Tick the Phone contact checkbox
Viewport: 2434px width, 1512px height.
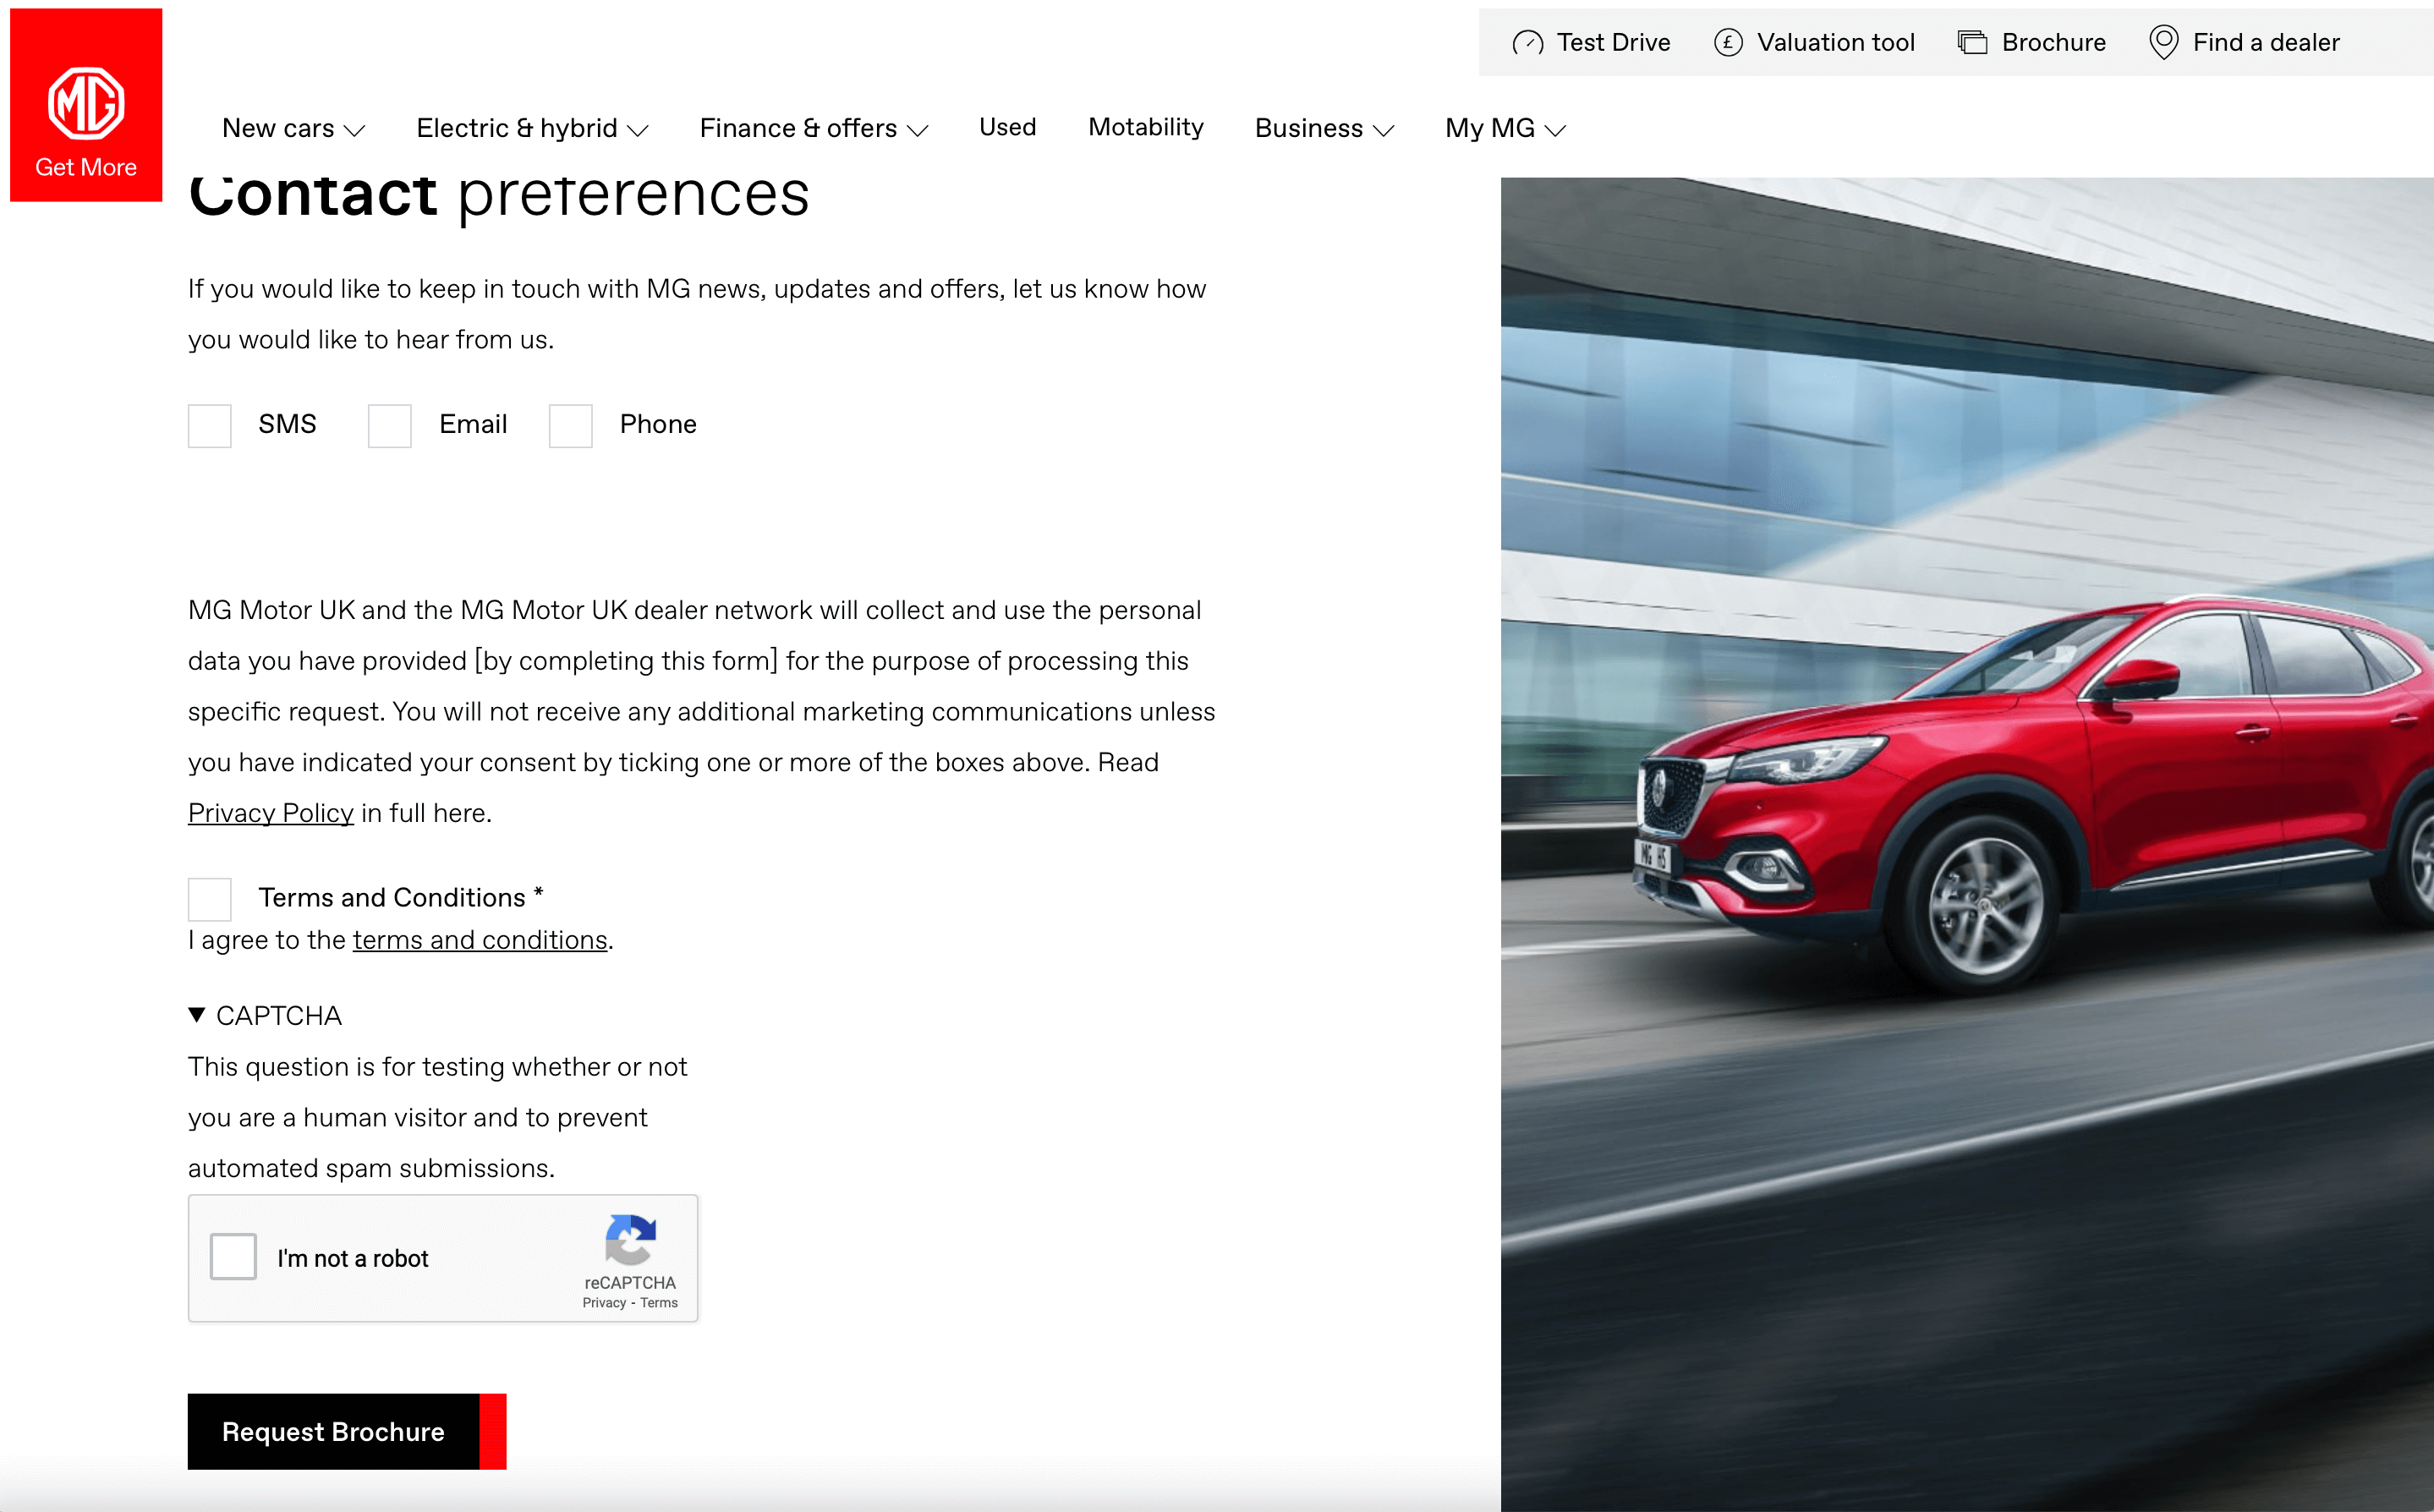571,426
